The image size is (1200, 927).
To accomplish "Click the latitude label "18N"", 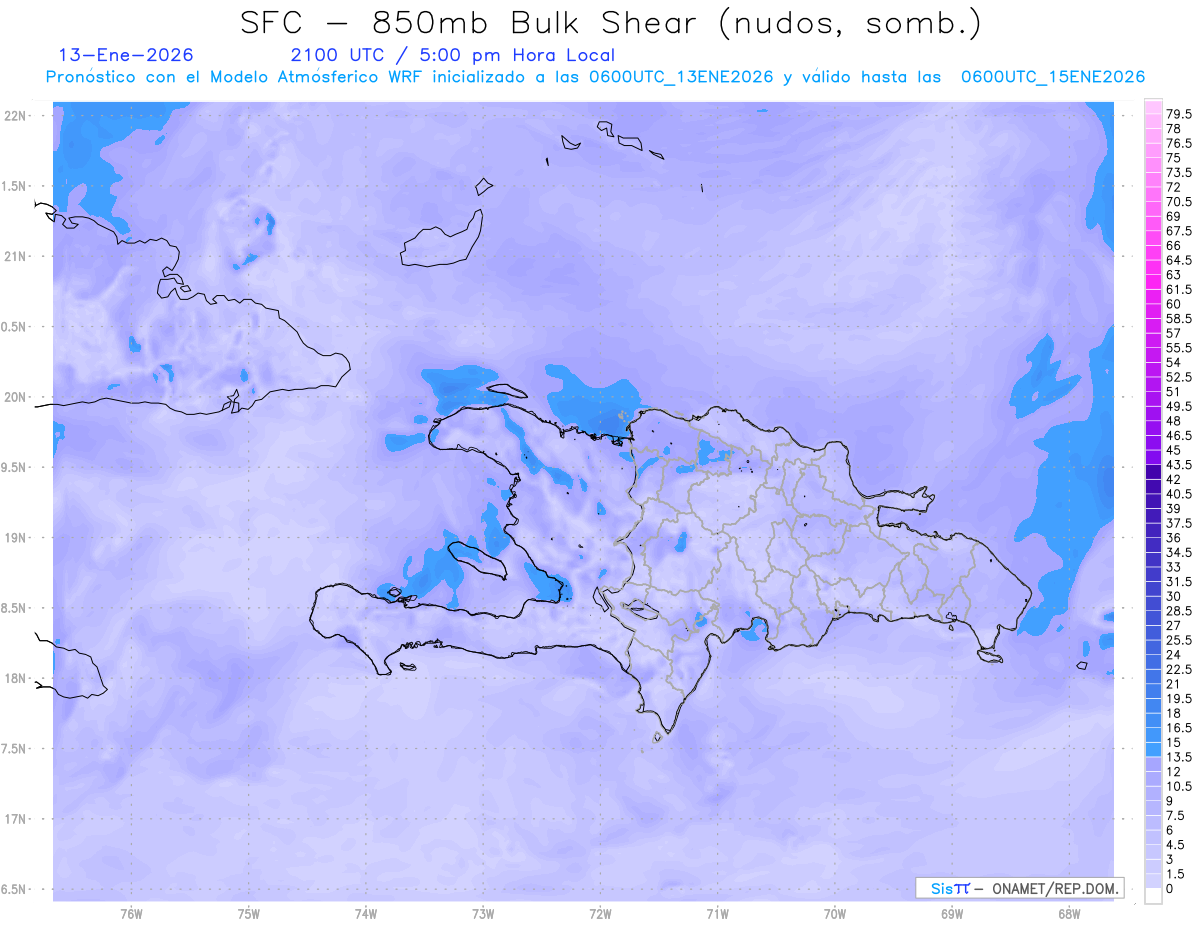I will point(17,678).
